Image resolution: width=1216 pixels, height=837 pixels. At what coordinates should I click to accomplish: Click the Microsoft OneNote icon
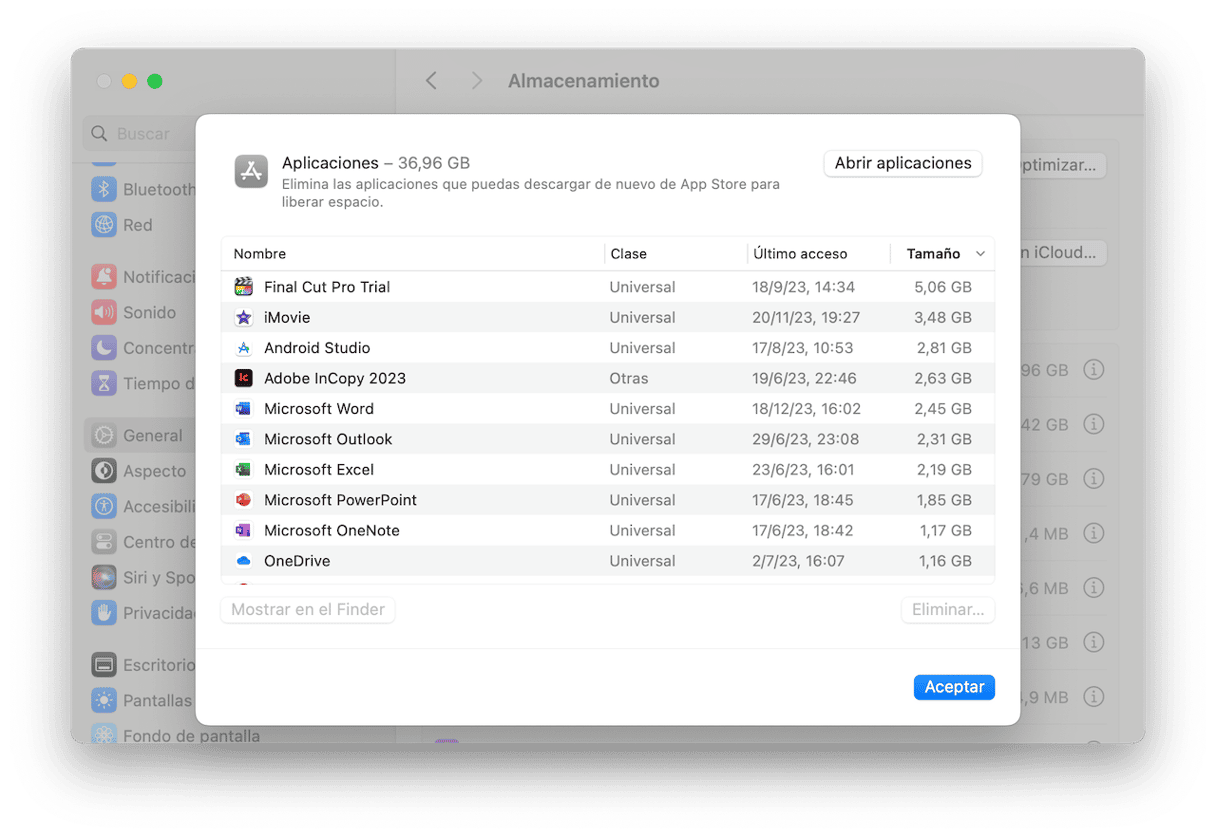tap(243, 531)
